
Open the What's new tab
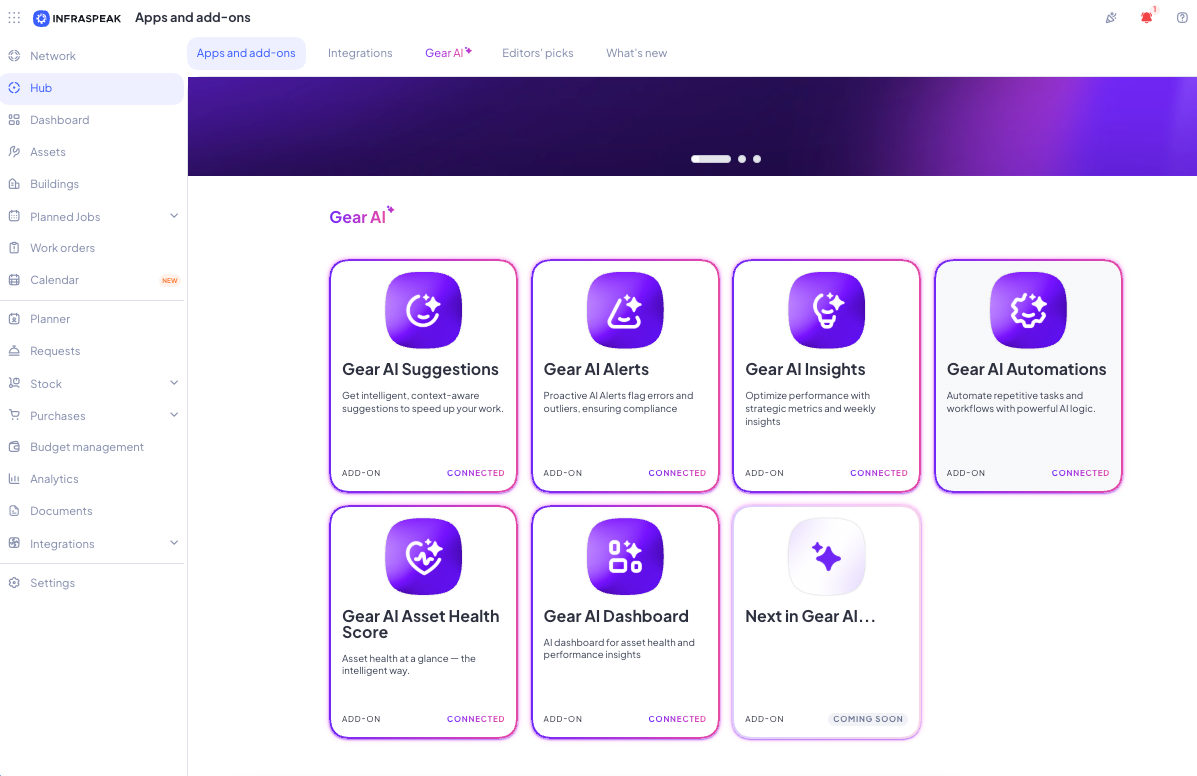(637, 53)
